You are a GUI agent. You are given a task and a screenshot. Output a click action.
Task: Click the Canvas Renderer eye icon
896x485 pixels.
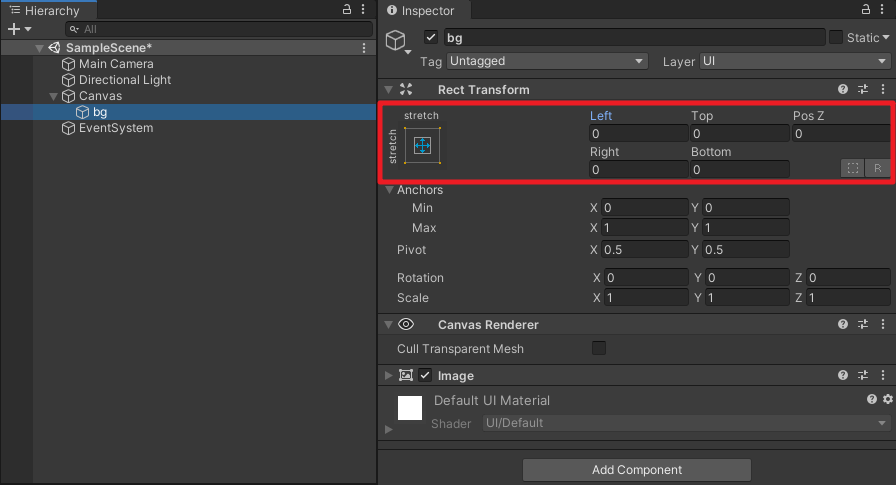click(x=406, y=324)
